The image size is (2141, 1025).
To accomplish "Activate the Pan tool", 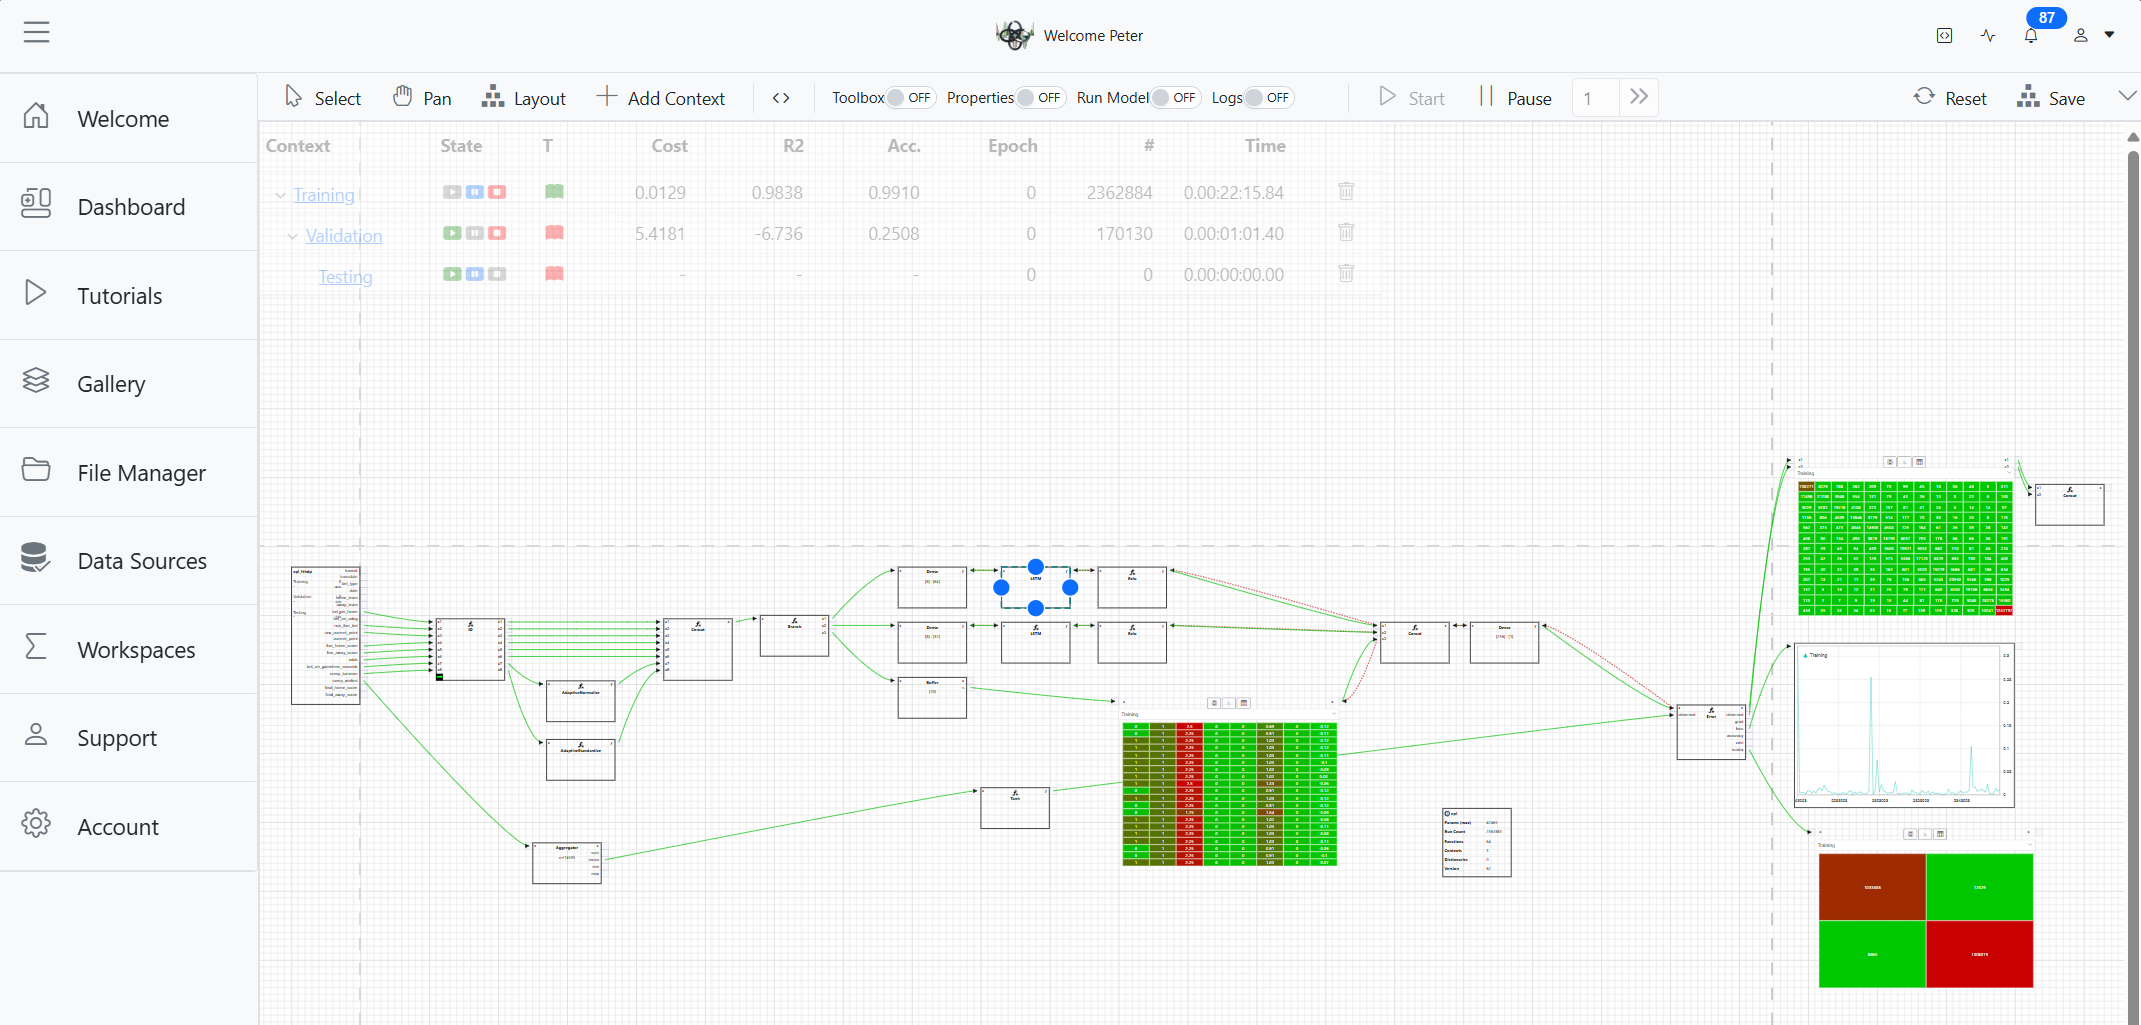I will pos(422,98).
